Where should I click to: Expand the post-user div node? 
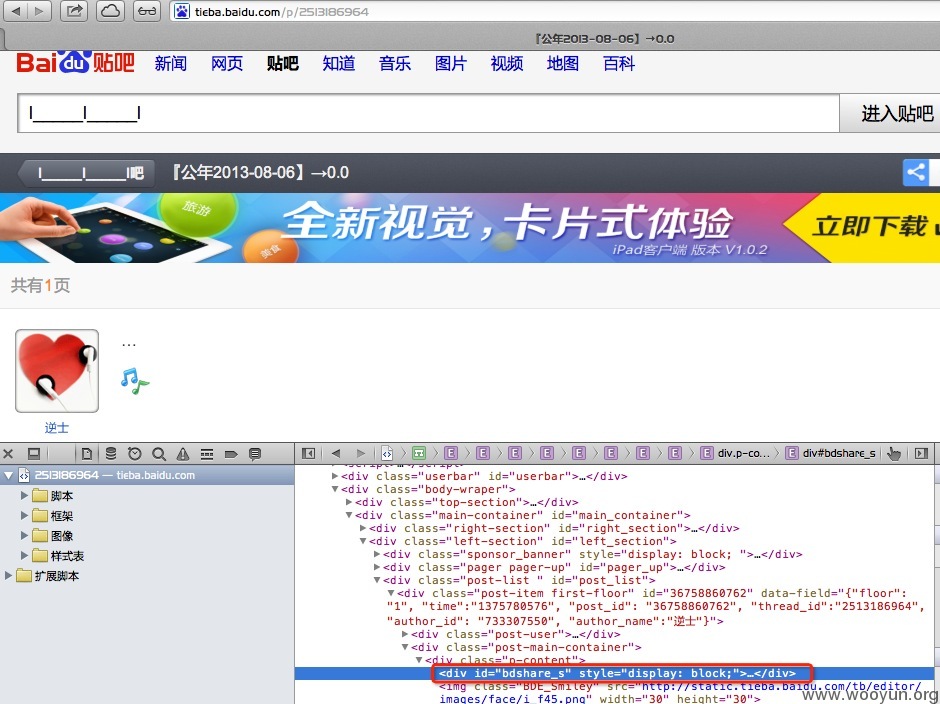pyautogui.click(x=405, y=634)
